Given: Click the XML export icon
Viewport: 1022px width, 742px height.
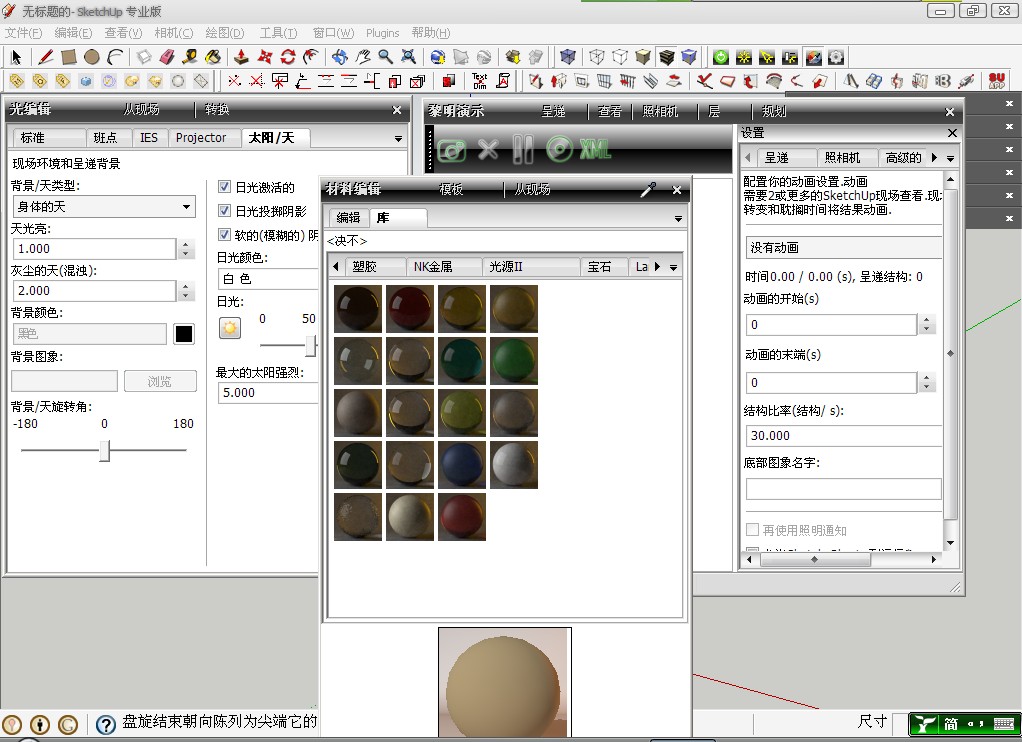Looking at the screenshot, I should tap(596, 150).
